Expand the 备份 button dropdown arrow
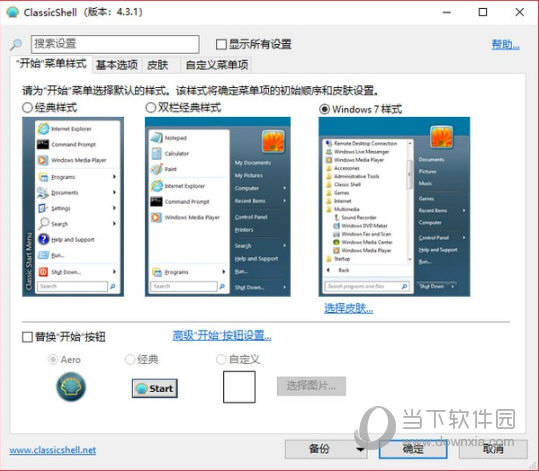The image size is (539, 471). (360, 449)
